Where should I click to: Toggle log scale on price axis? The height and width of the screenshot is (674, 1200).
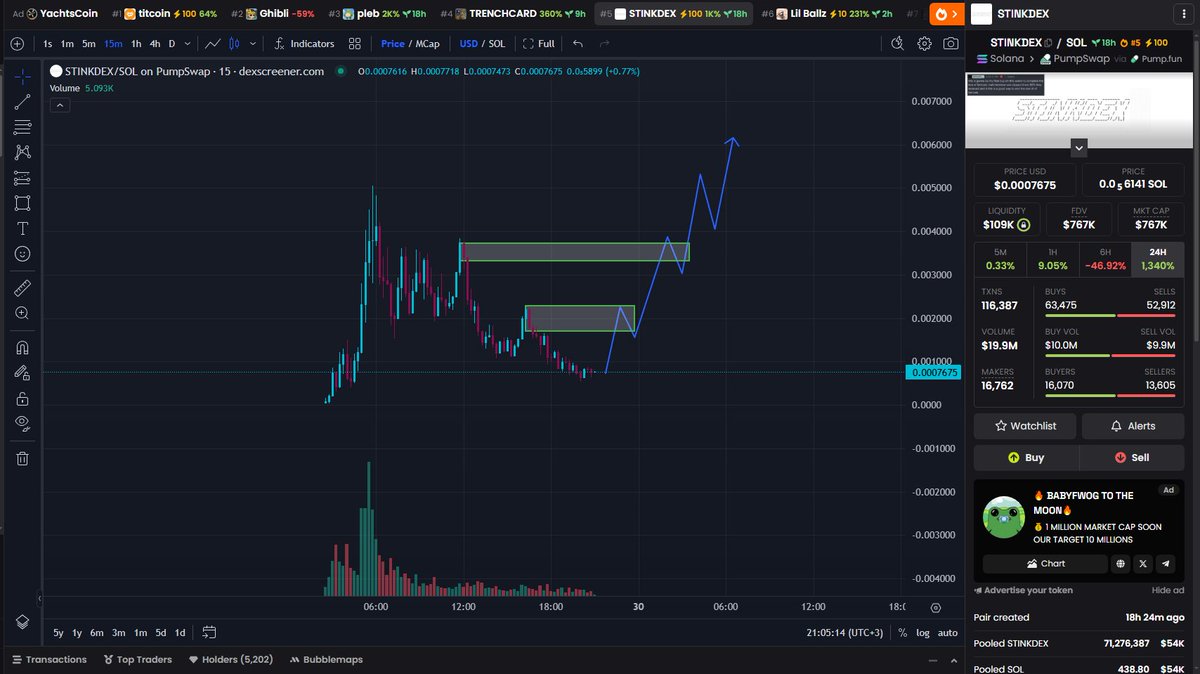click(x=921, y=632)
